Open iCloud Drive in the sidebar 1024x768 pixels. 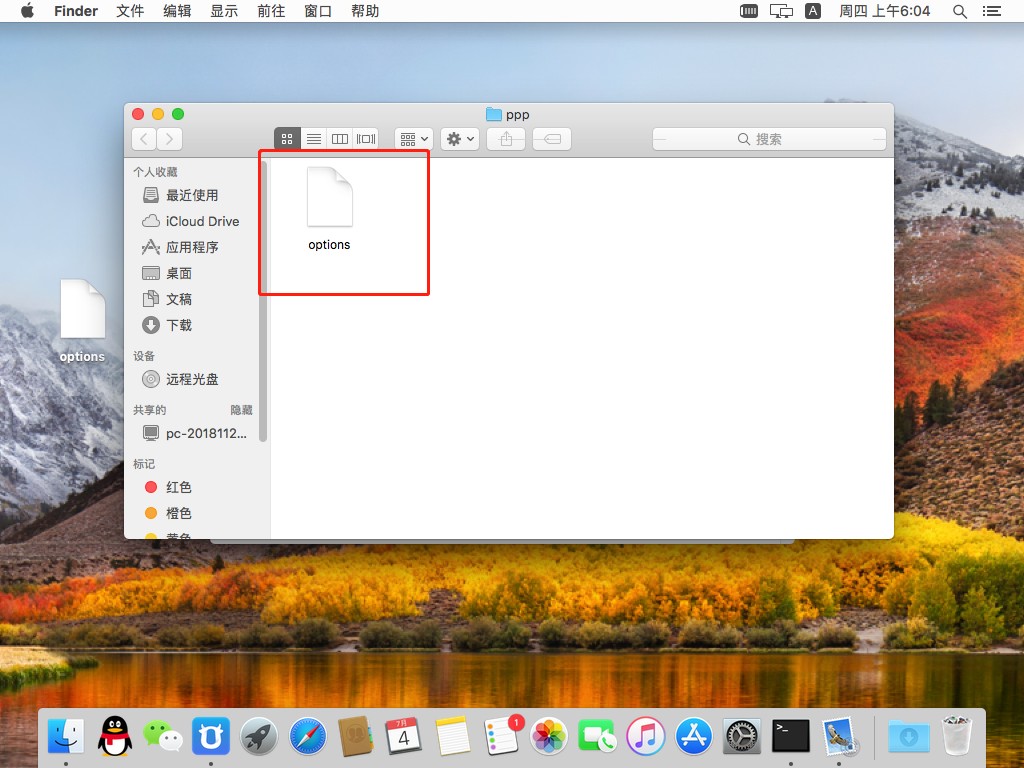click(202, 221)
